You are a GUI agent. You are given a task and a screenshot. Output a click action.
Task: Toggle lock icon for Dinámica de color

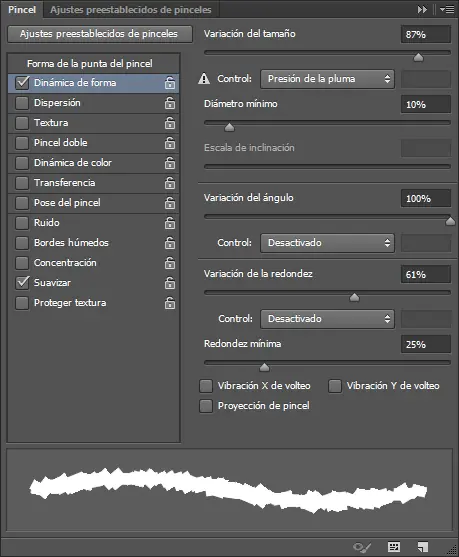tap(170, 163)
